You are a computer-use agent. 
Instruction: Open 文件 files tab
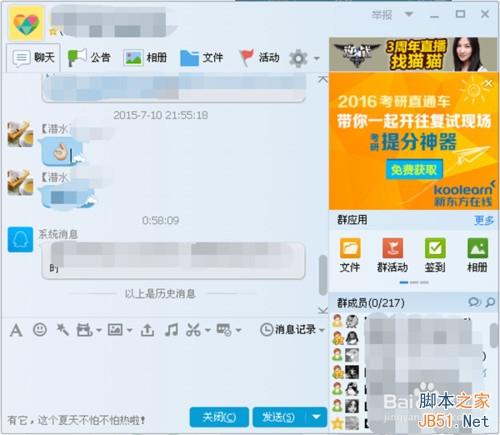(202, 57)
